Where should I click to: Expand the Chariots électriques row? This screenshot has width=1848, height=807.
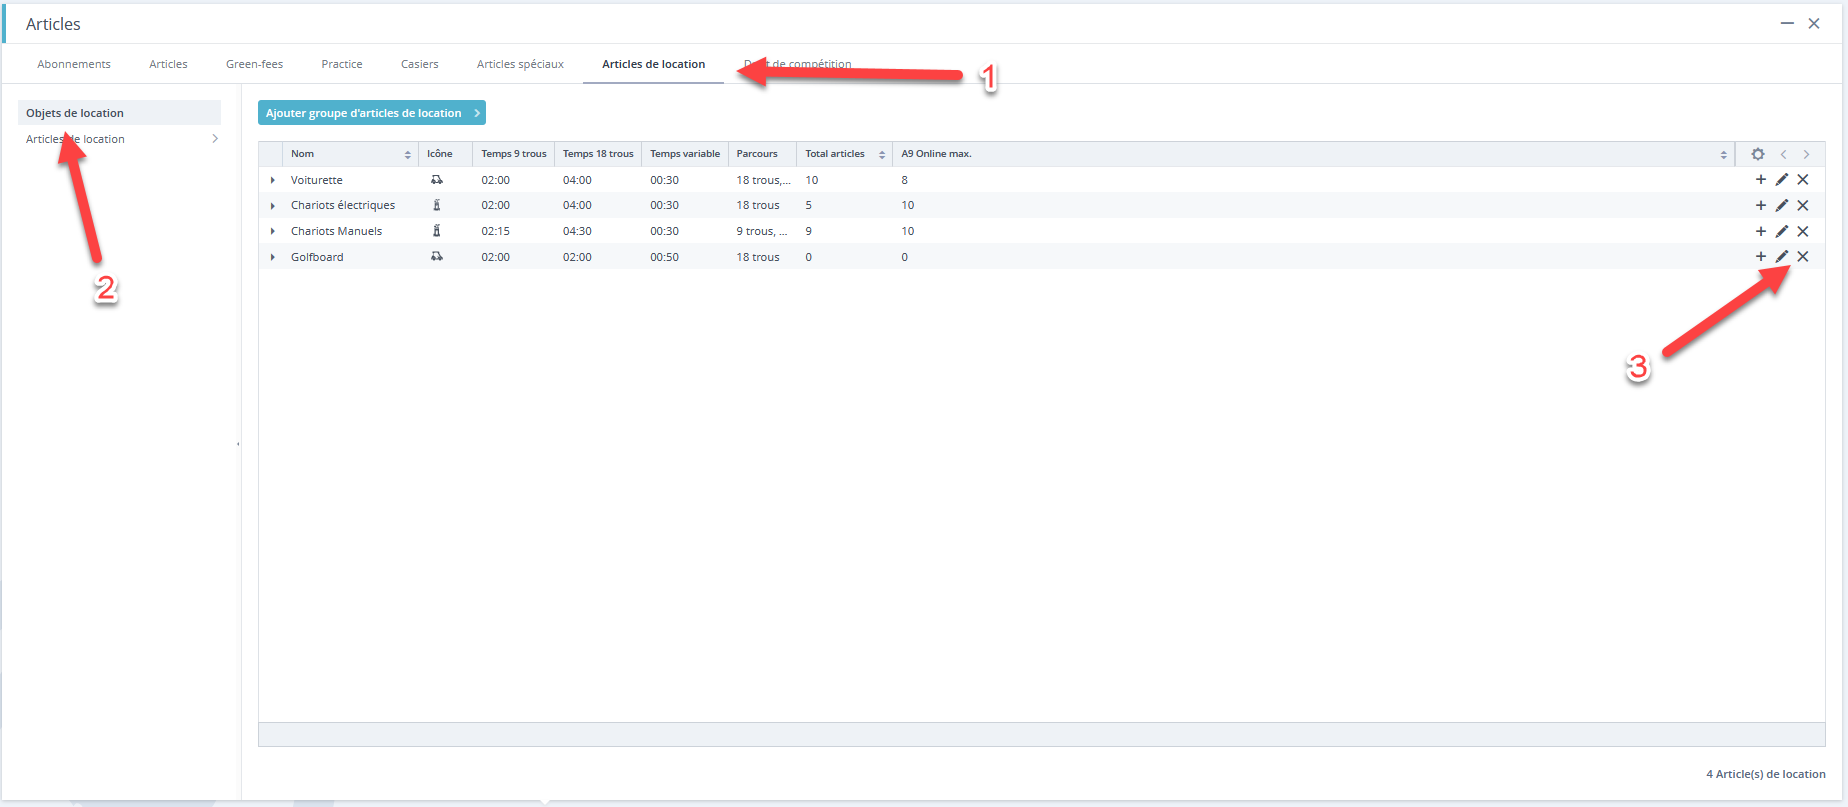[272, 206]
